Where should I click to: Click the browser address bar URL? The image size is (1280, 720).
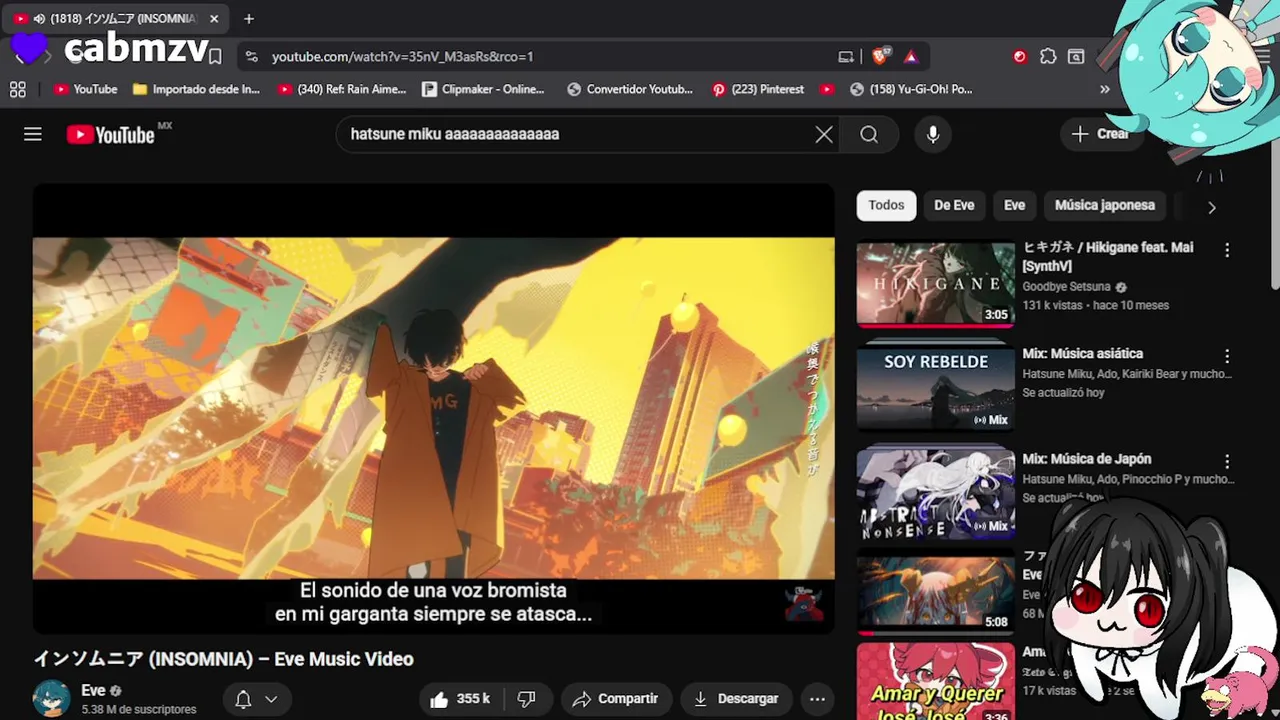(x=402, y=57)
